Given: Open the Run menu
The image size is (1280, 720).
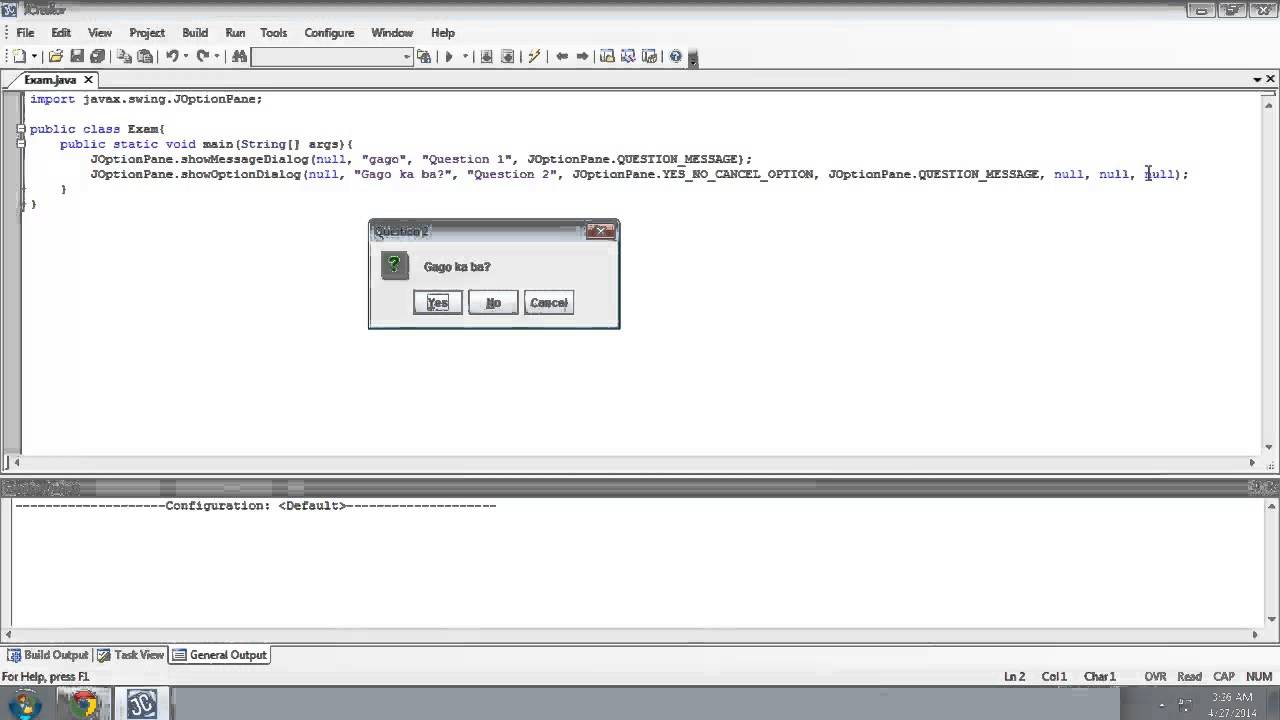Looking at the screenshot, I should [x=235, y=33].
